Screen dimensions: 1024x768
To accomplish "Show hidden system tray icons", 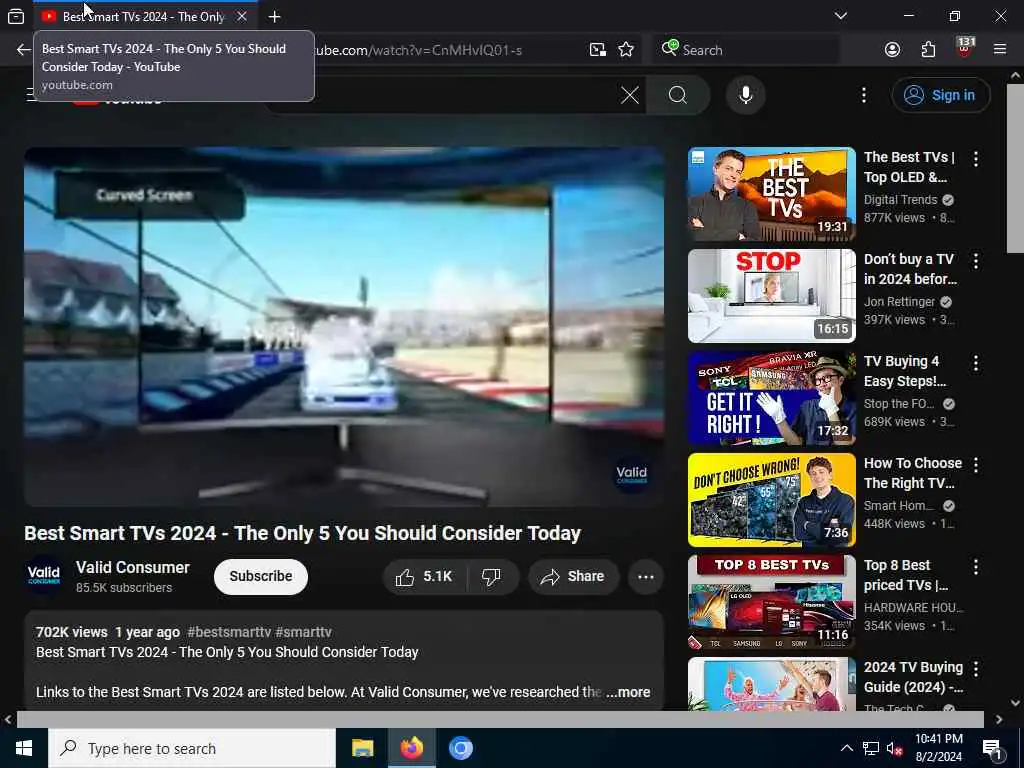I will 846,748.
